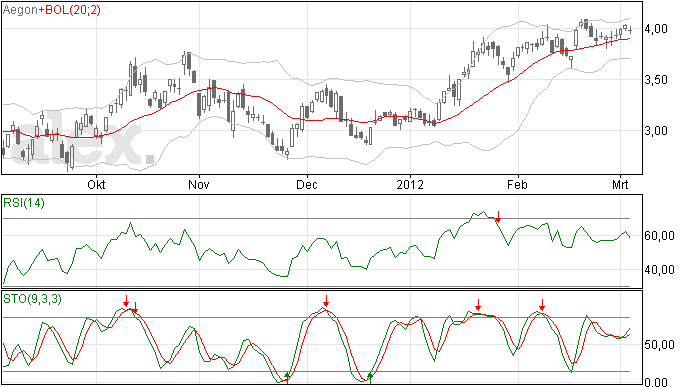This screenshot has width=690, height=387.
Task: Select the RSI(14) indicator label
Action: click(x=24, y=203)
